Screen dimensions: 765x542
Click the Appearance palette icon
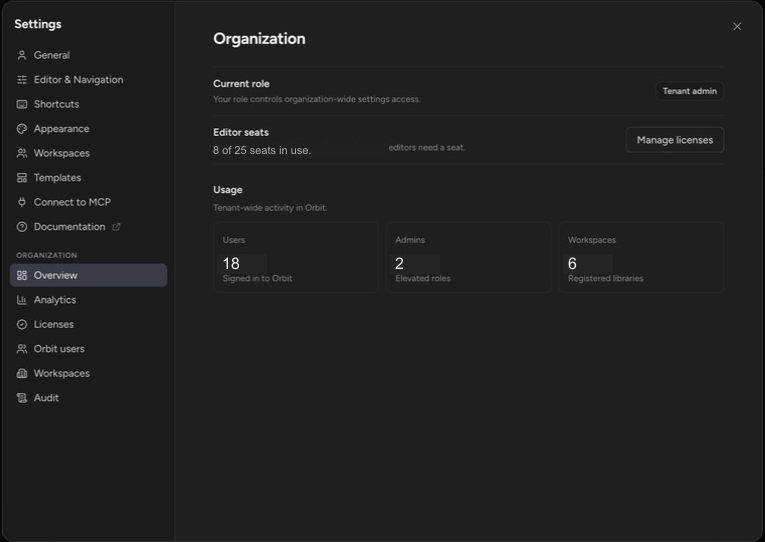tap(21, 129)
